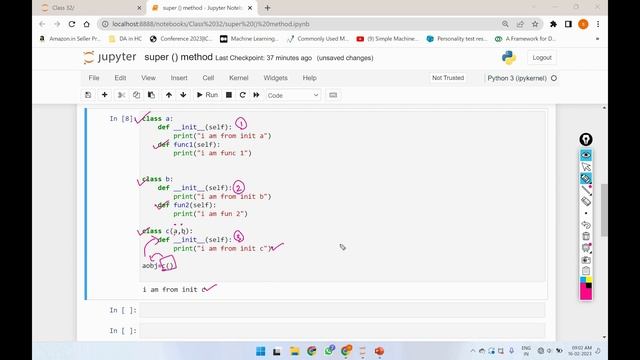The width and height of the screenshot is (640, 360).
Task: Select the eraser annotation tool
Action: coord(586,201)
